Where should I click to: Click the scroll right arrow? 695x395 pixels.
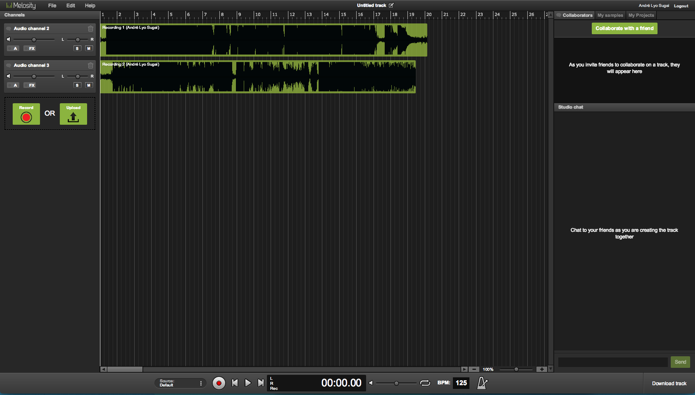[464, 369]
